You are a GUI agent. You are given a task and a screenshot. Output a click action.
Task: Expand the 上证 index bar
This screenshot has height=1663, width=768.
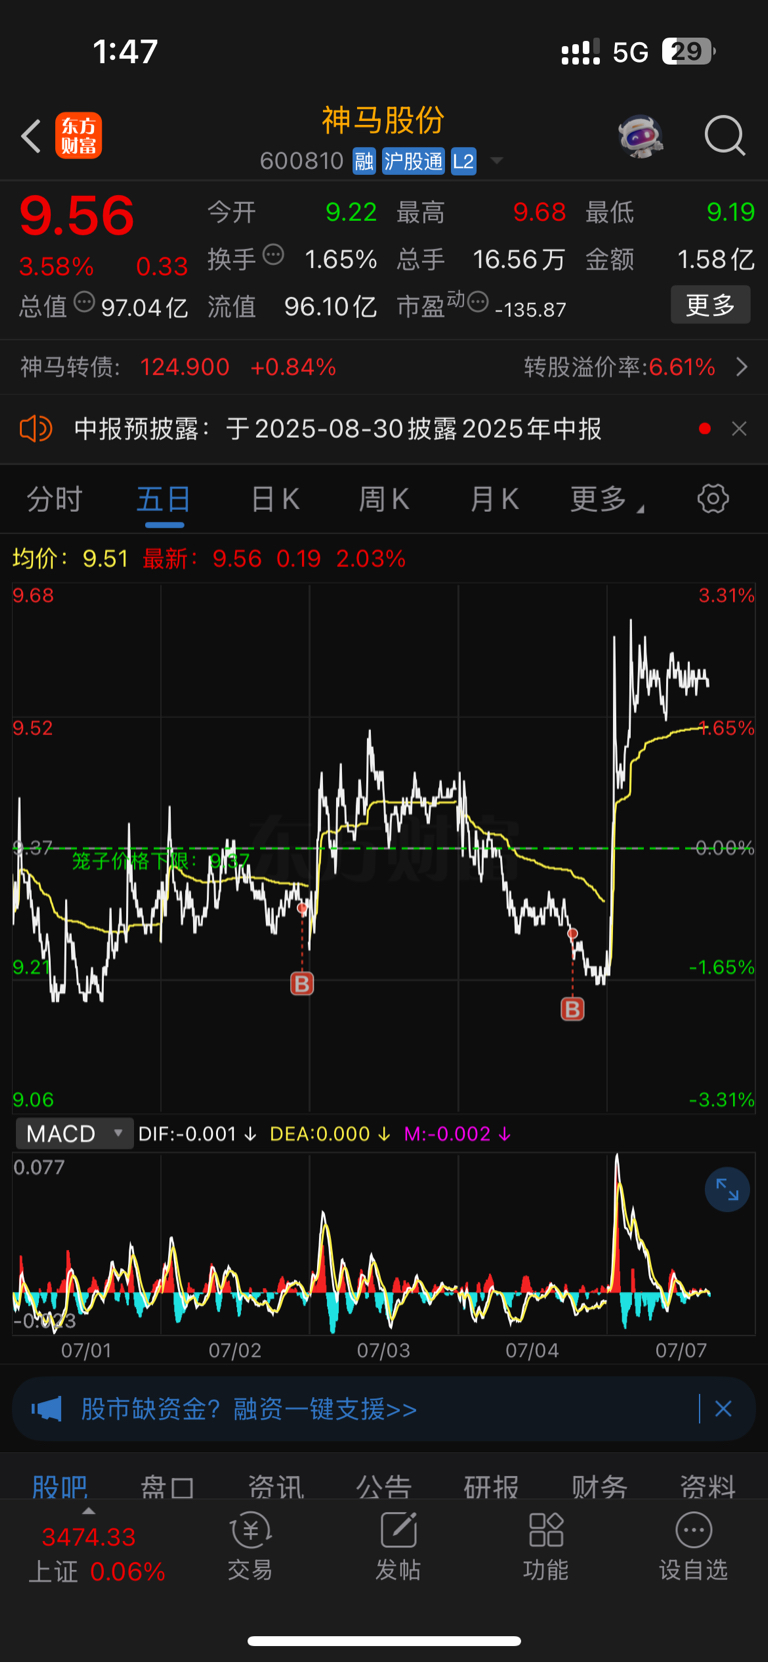coord(89,1512)
